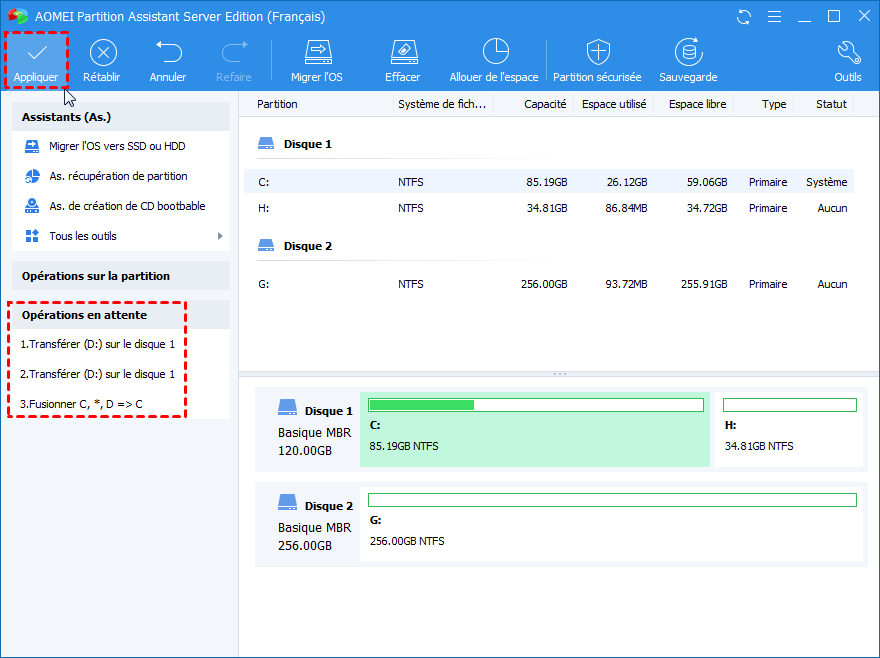Open Migrer l'OS vers SSD ou HDD wizard
The width and height of the screenshot is (880, 658).
point(117,146)
